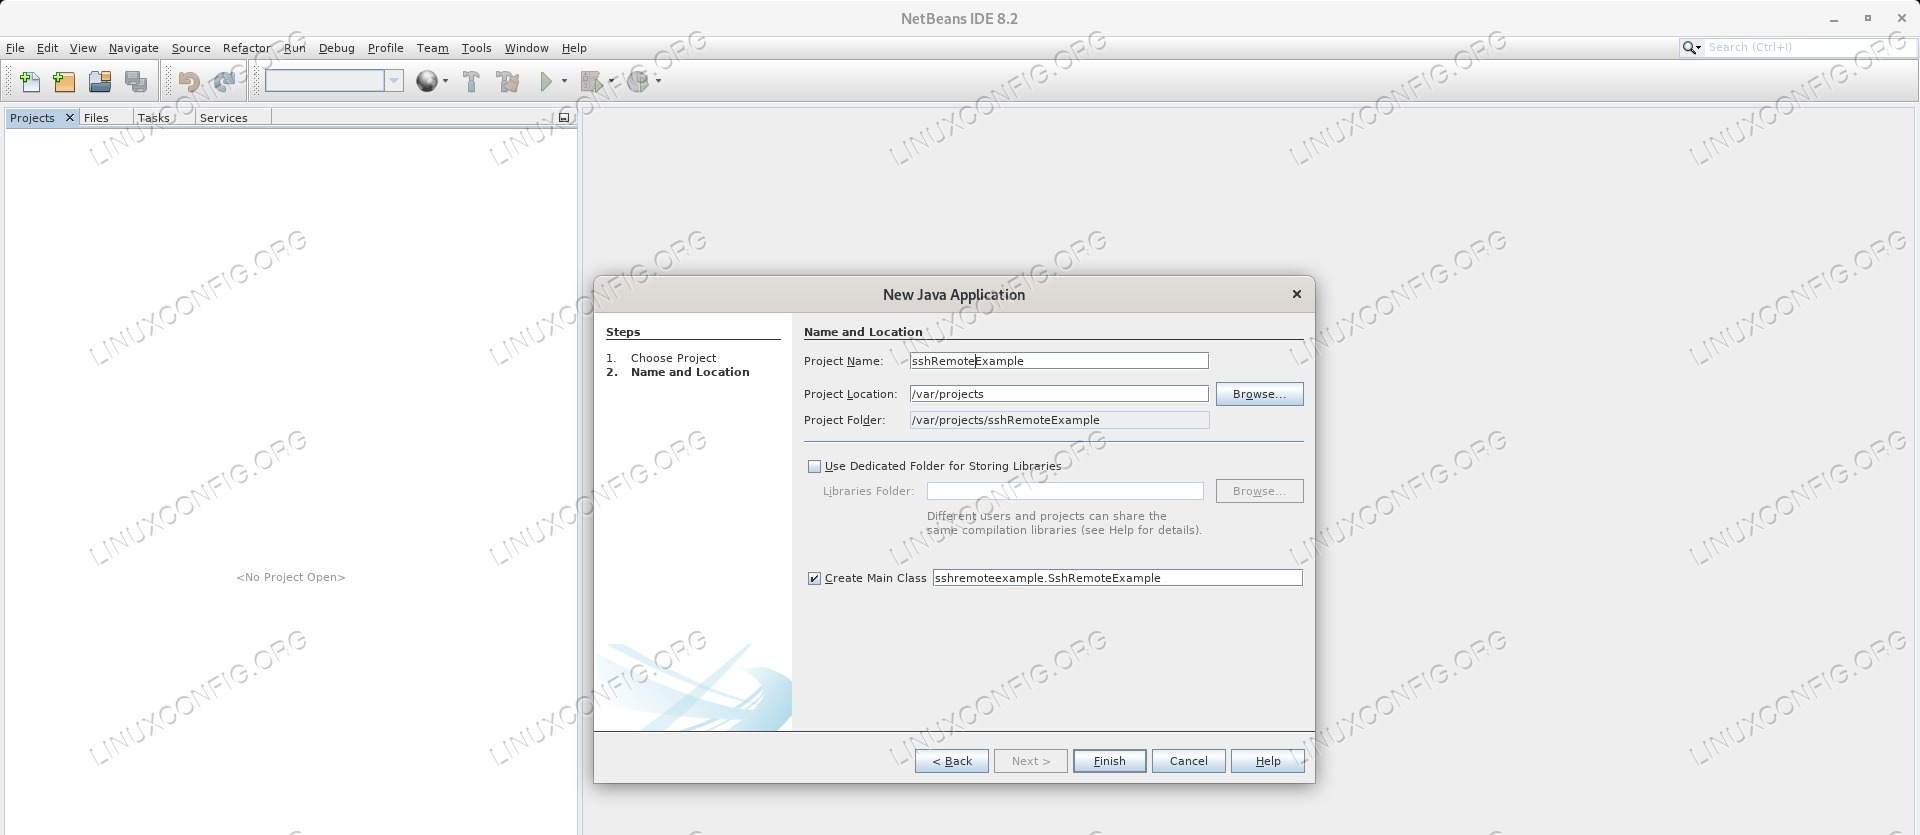1920x835 pixels.
Task: Click the Open Project toolbar icon
Action: point(100,81)
